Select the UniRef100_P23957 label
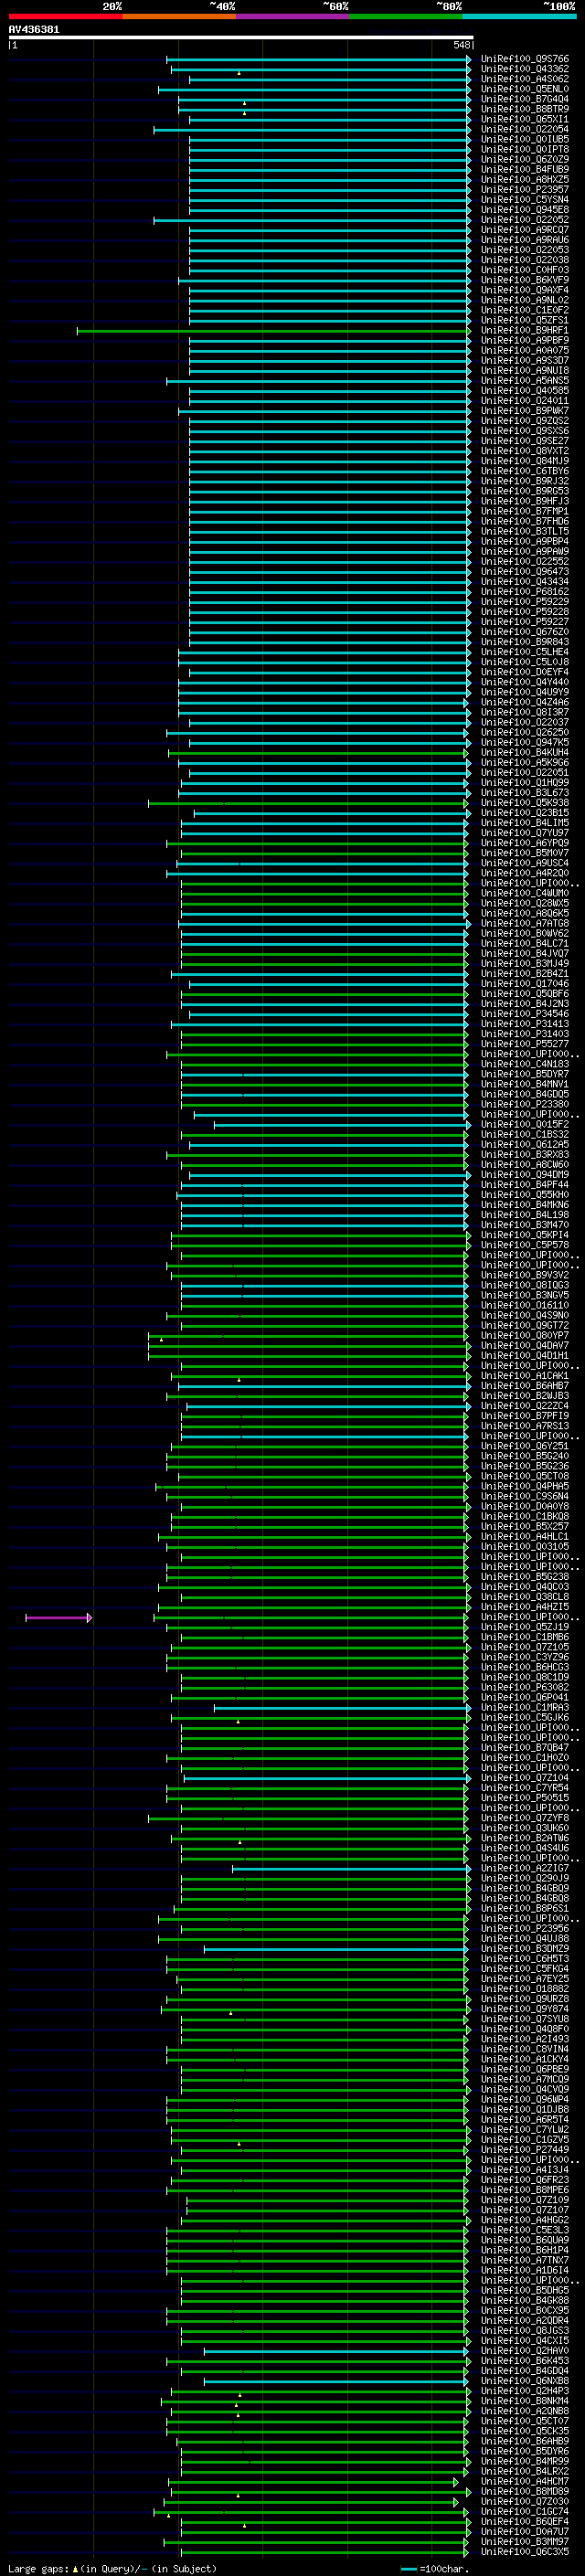This screenshot has height=2576, width=585. pyautogui.click(x=525, y=189)
